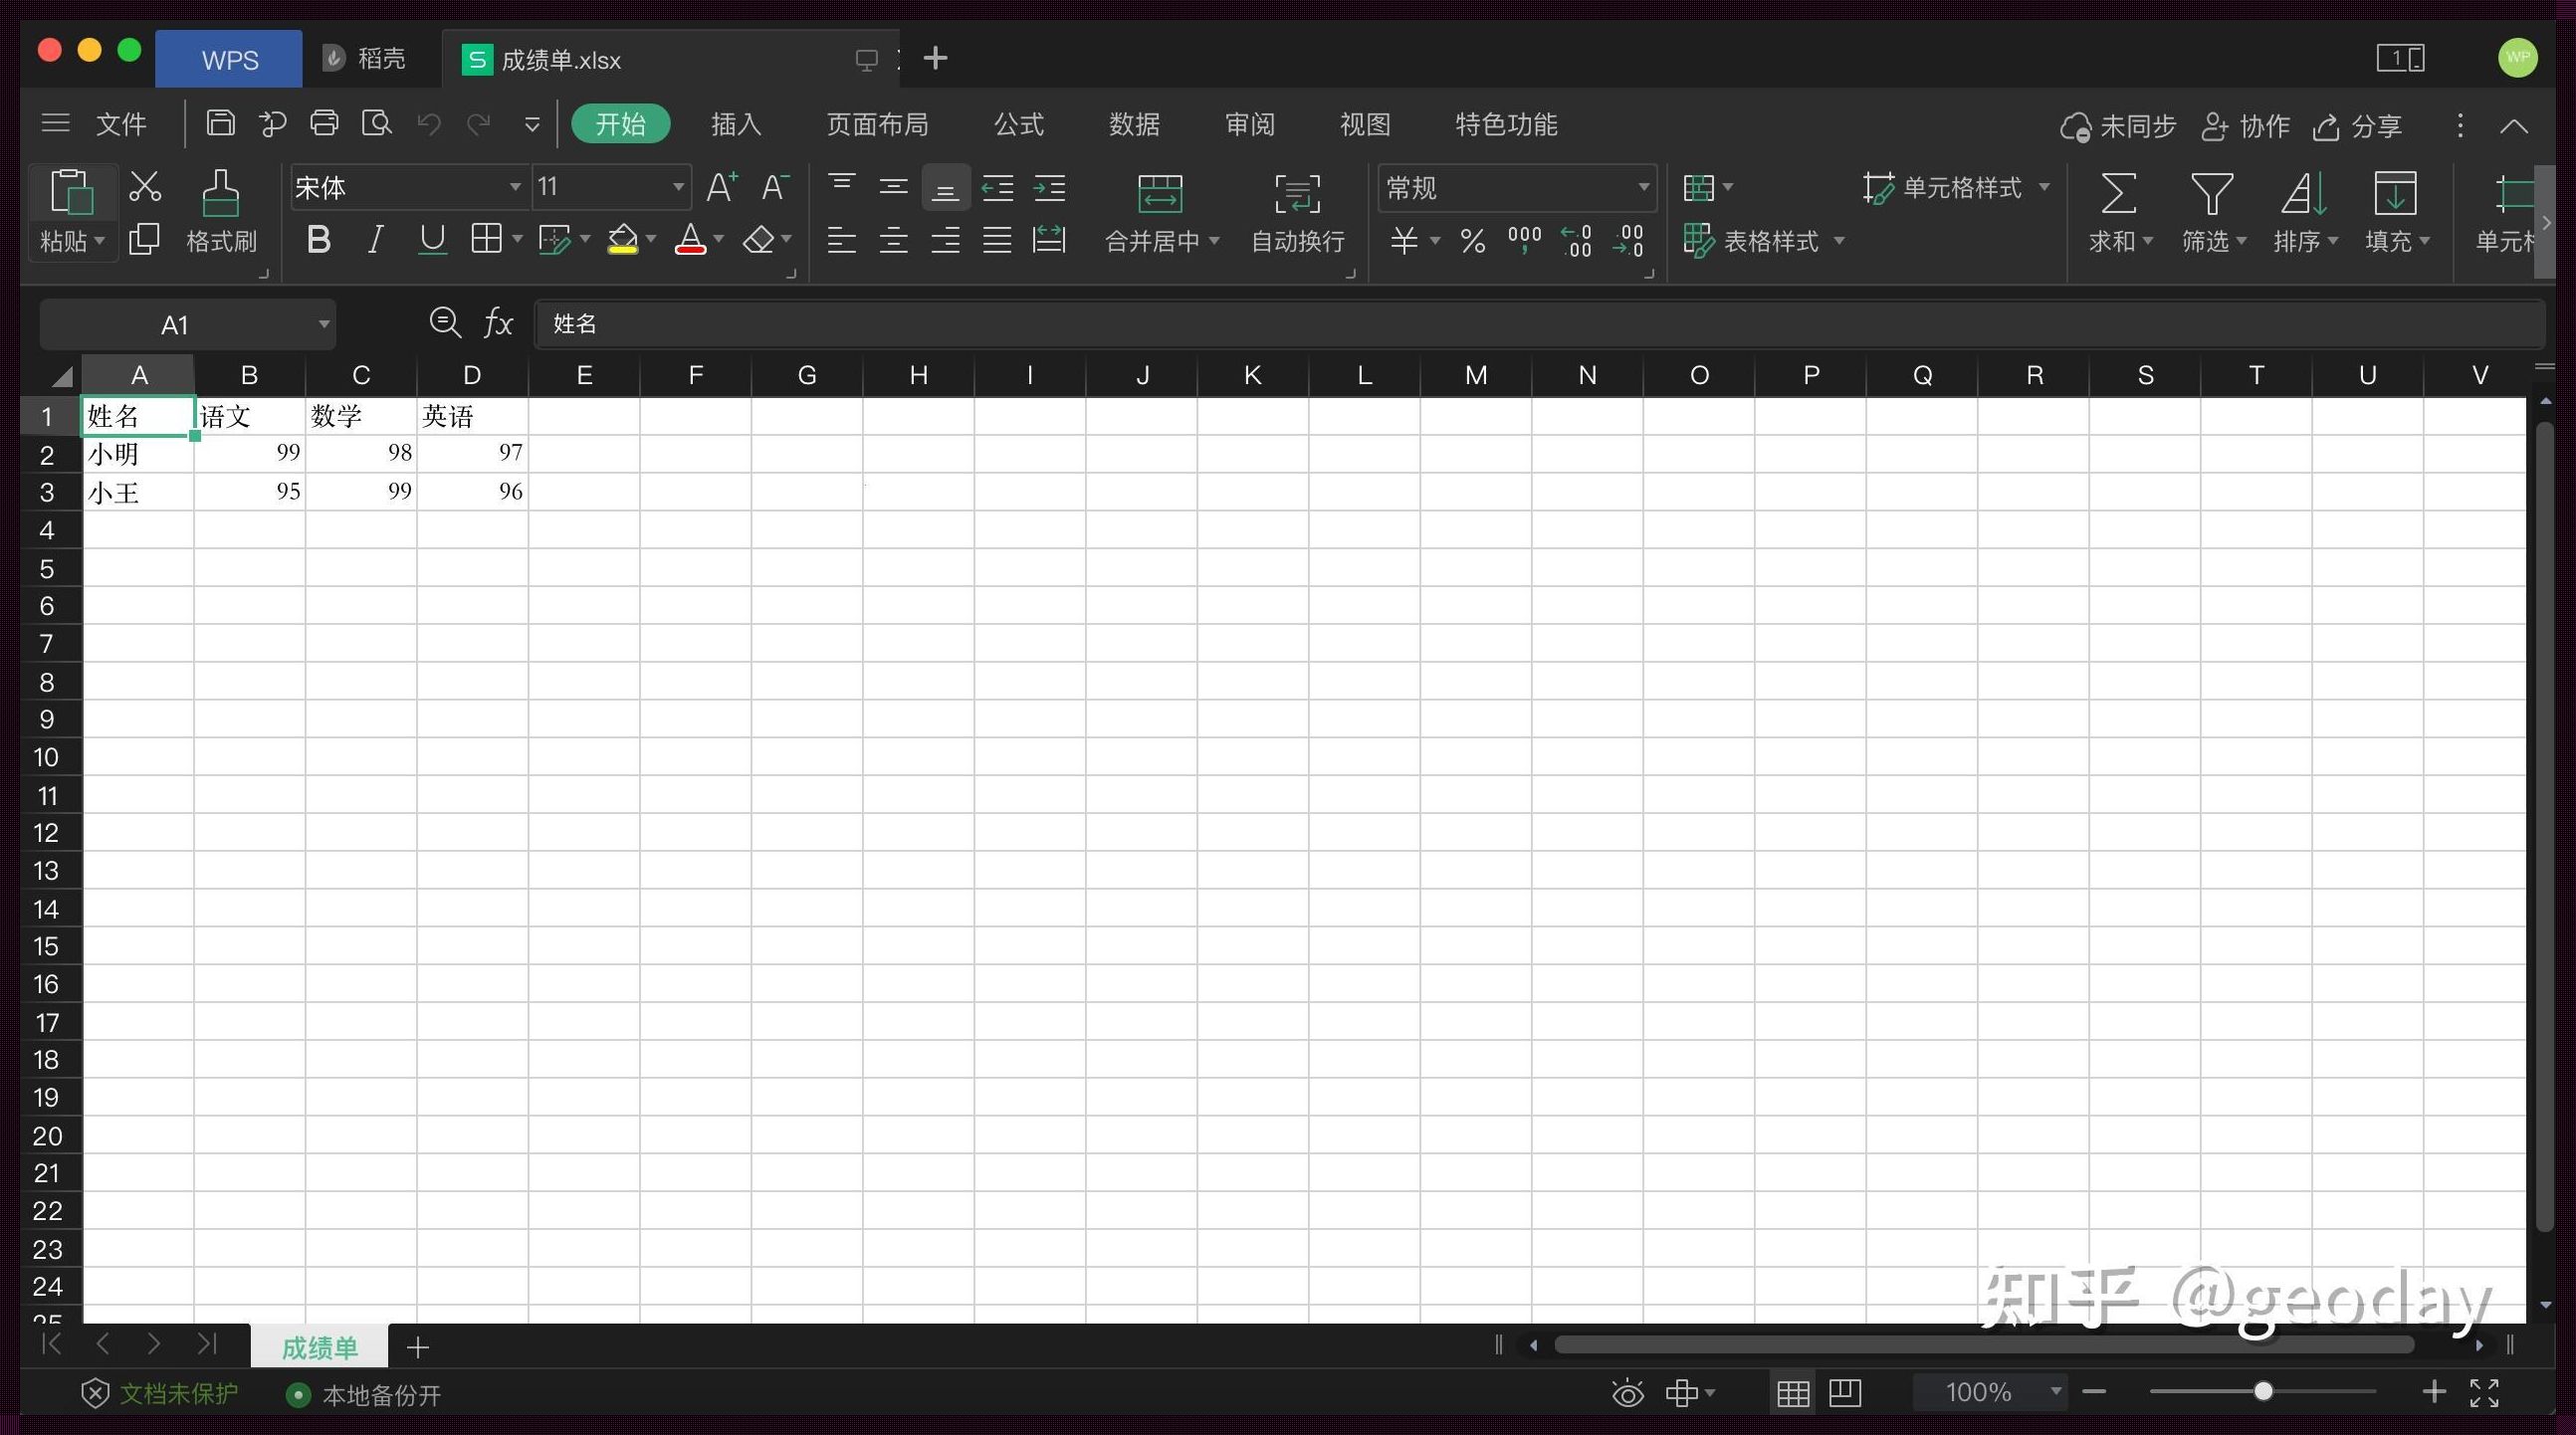The width and height of the screenshot is (2576, 1435).
Task: Expand Merge and Center (合并居中) arrow
Action: pyautogui.click(x=1214, y=241)
